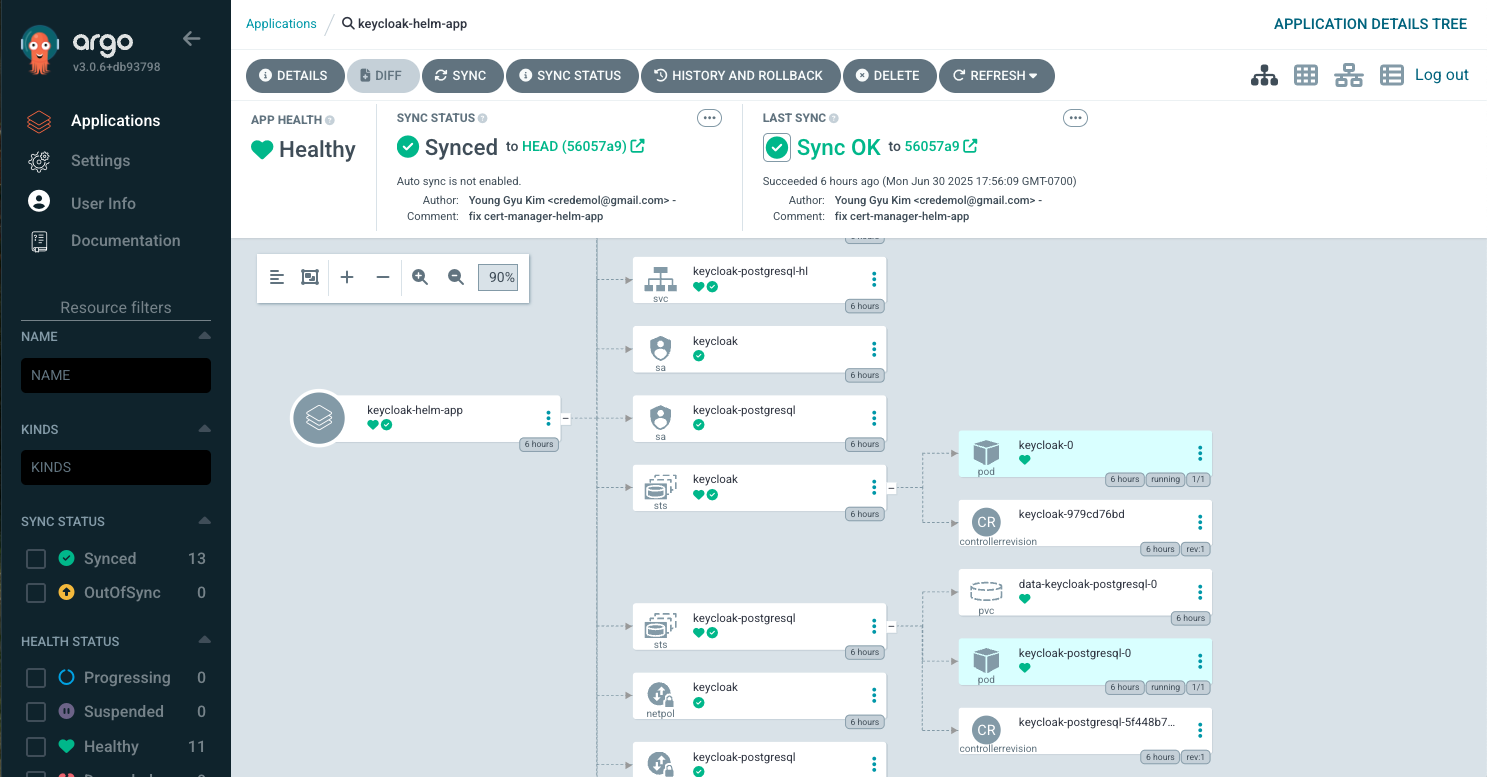Open the kebab menu of keycloak netpol
Screen dimensions: 1487x777
(x=874, y=695)
